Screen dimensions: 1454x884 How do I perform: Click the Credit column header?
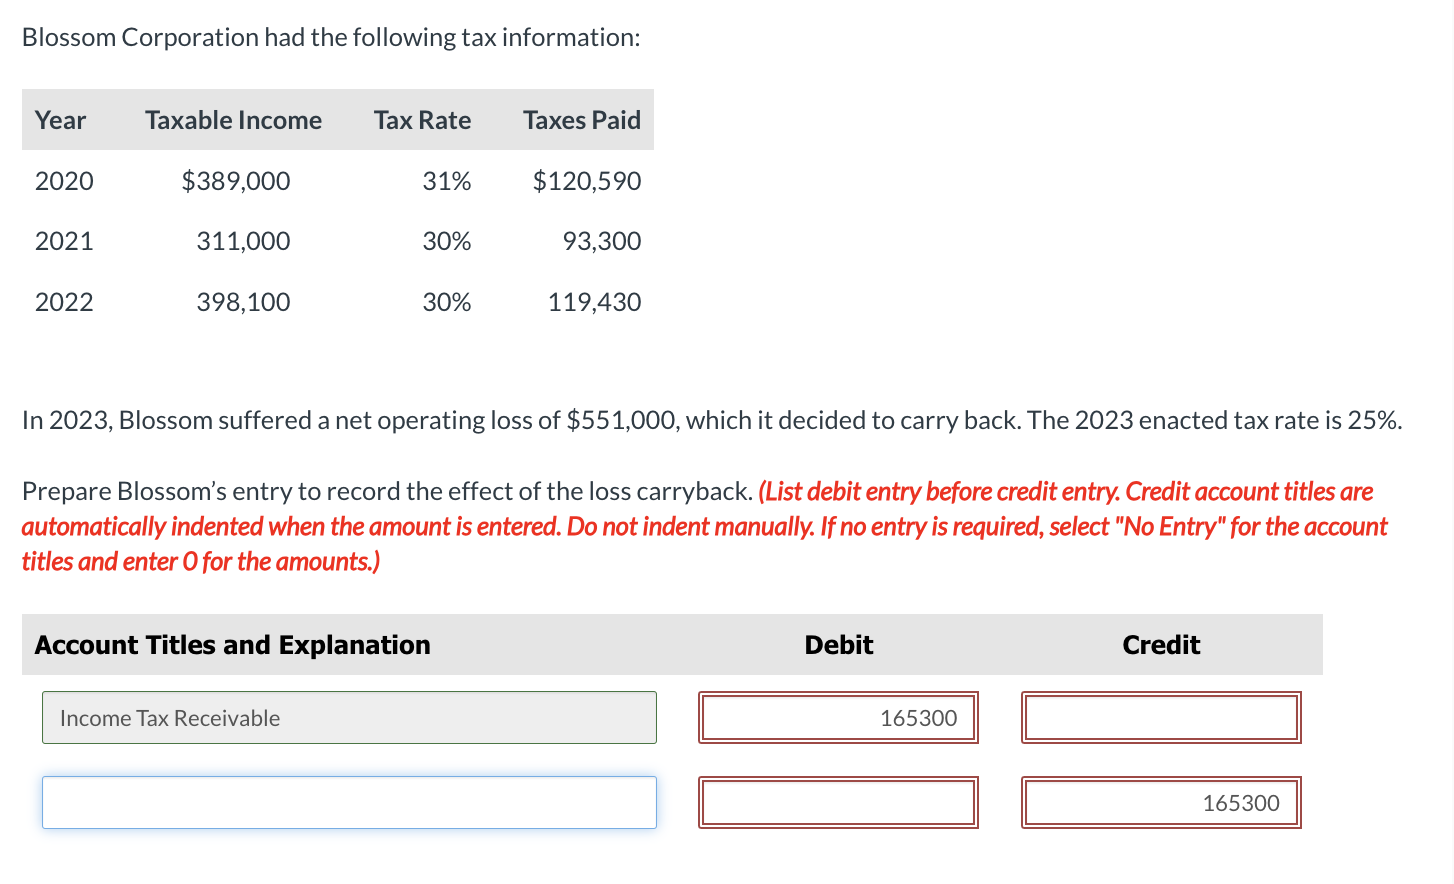pos(1160,644)
